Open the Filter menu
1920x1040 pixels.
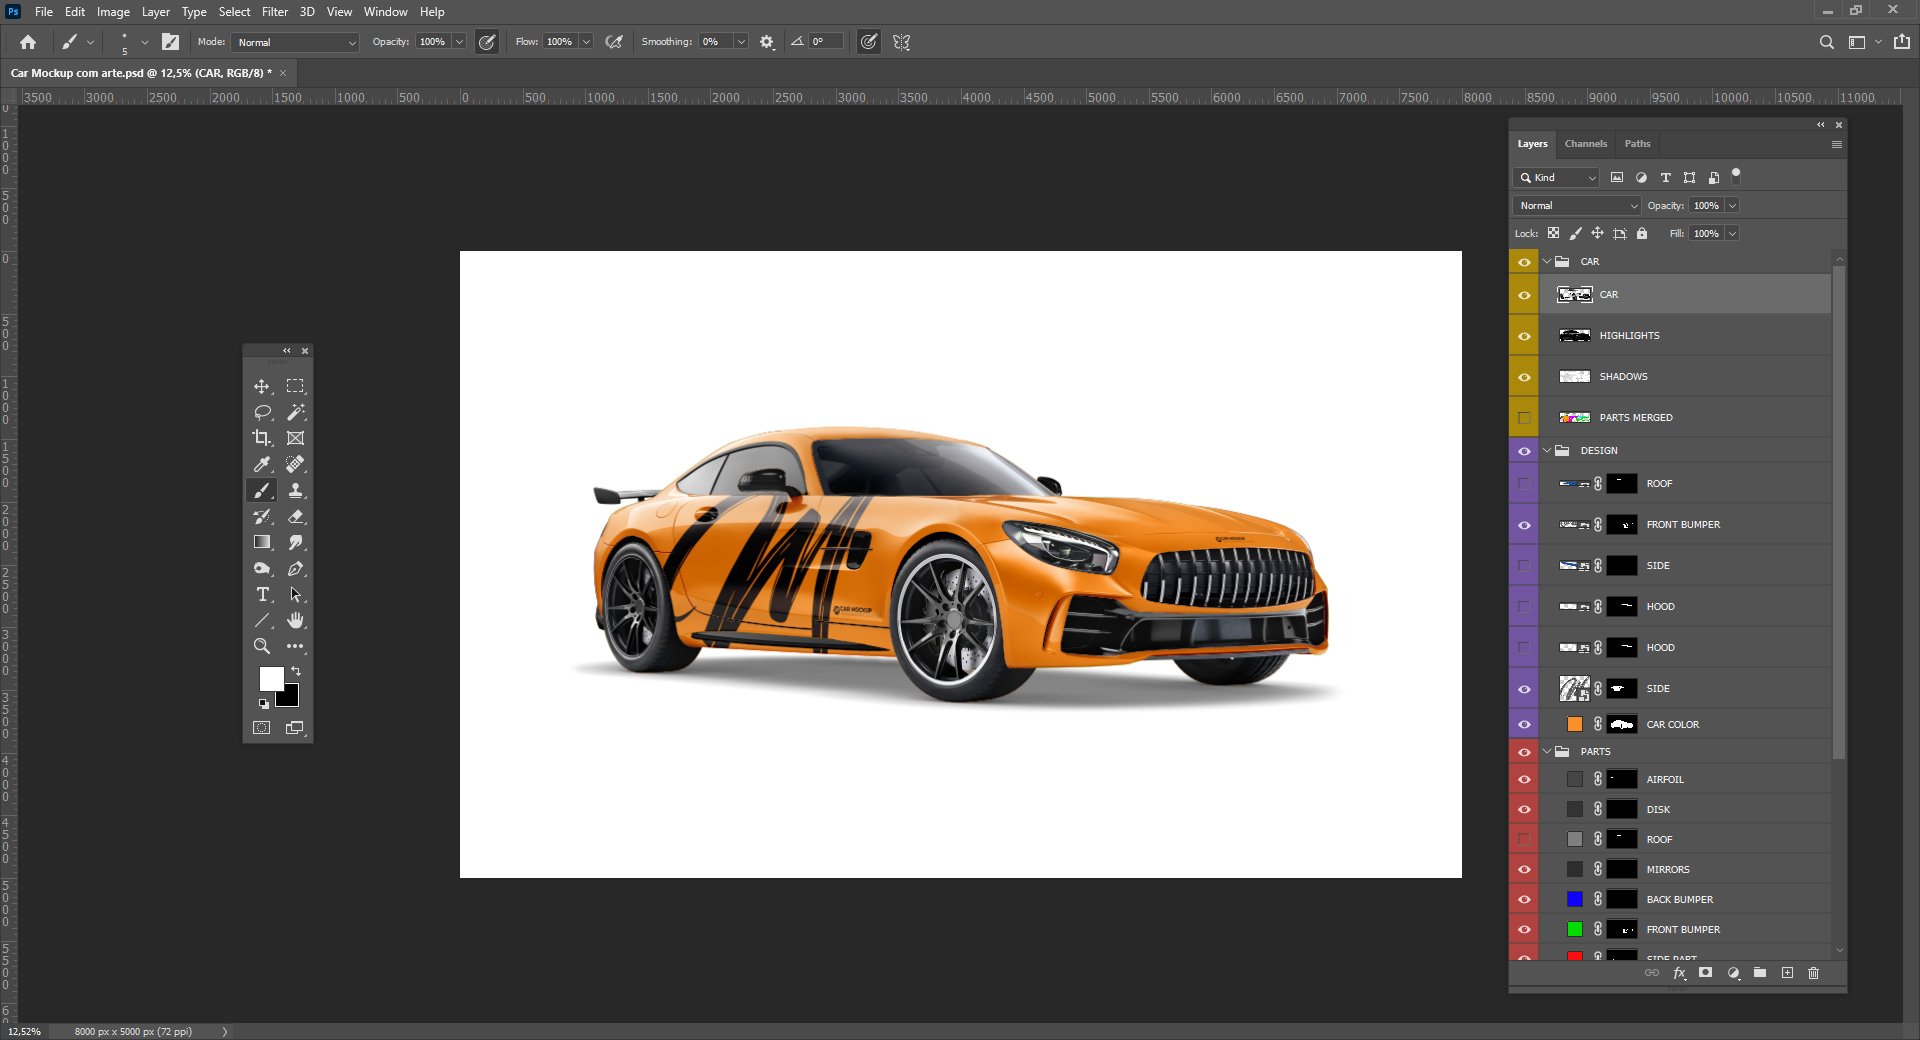(x=275, y=11)
